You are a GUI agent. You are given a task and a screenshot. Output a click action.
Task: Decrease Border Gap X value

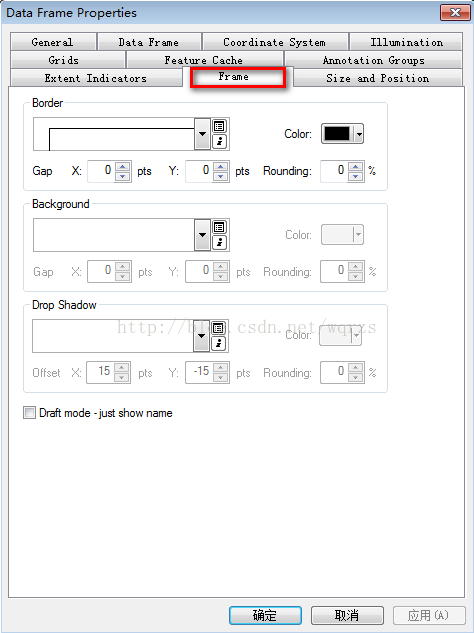pos(123,176)
